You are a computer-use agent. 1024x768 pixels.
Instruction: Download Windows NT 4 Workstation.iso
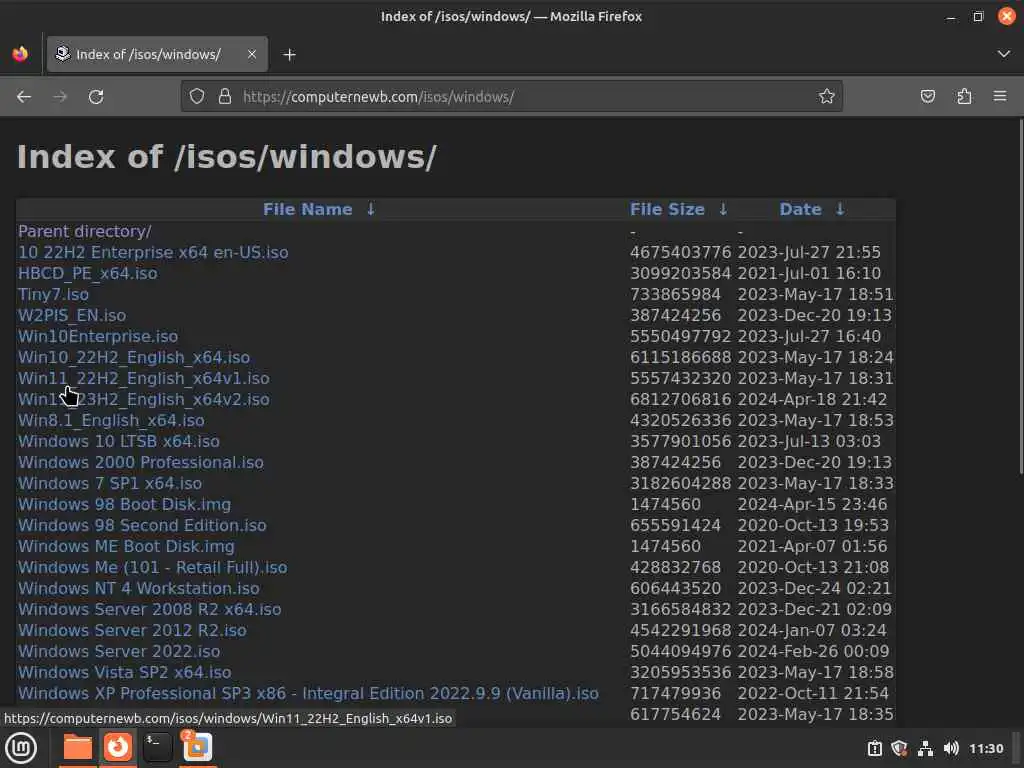[138, 588]
